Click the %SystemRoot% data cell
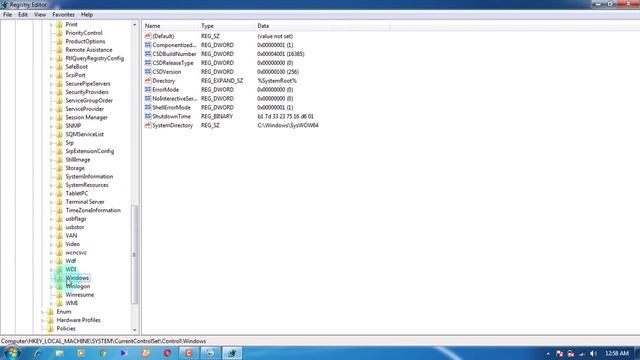The width and height of the screenshot is (640, 360). coord(277,81)
